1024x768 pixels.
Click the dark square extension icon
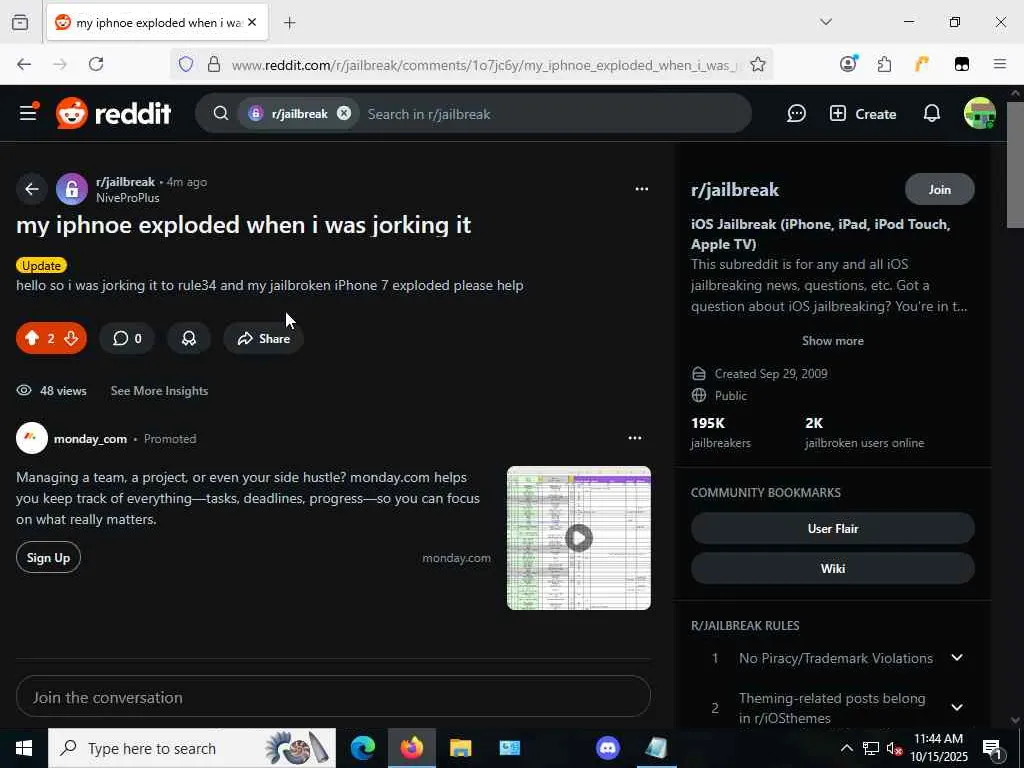962,64
